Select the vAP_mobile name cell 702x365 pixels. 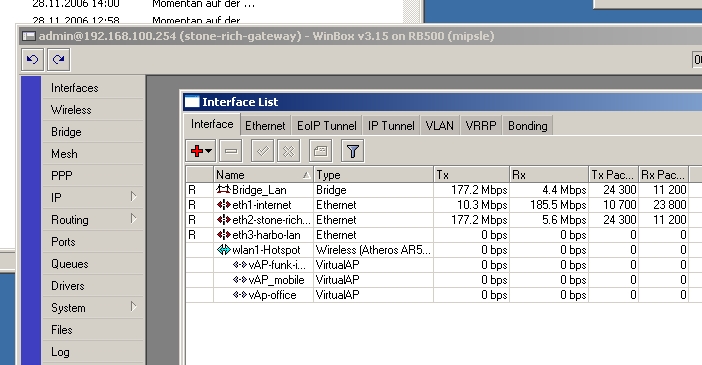[263, 280]
